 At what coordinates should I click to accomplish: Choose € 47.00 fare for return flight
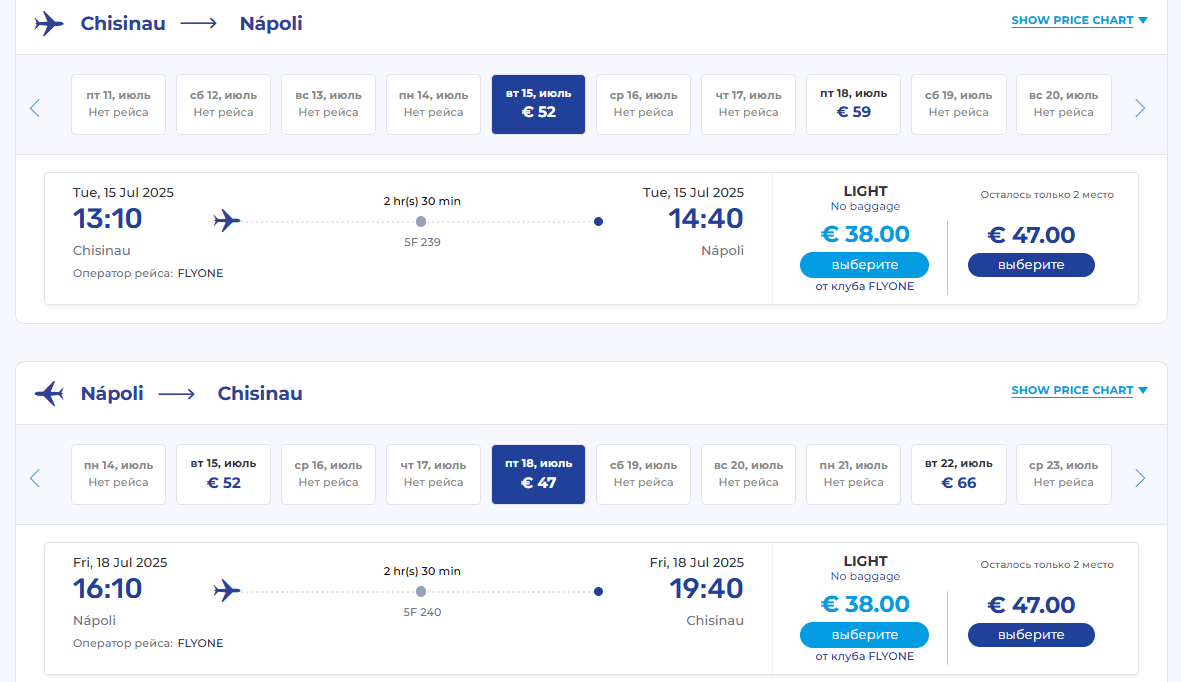(x=1031, y=635)
